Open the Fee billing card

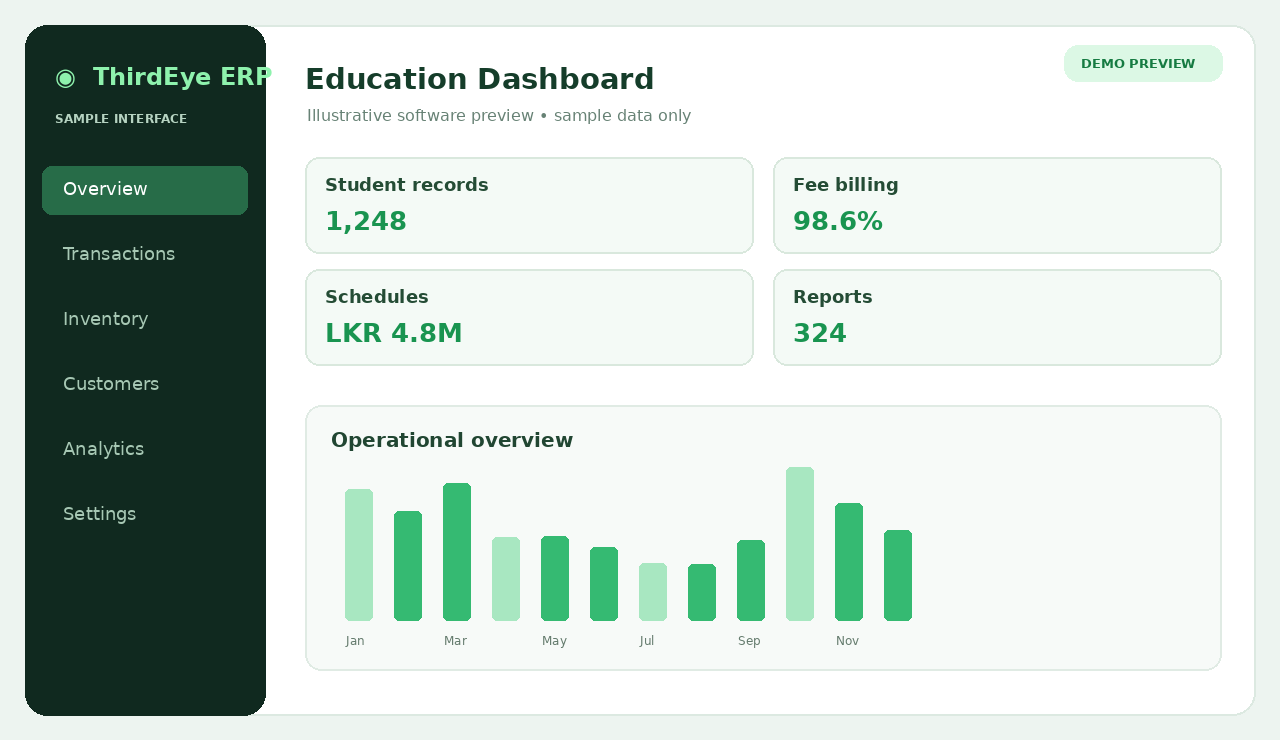[997, 206]
